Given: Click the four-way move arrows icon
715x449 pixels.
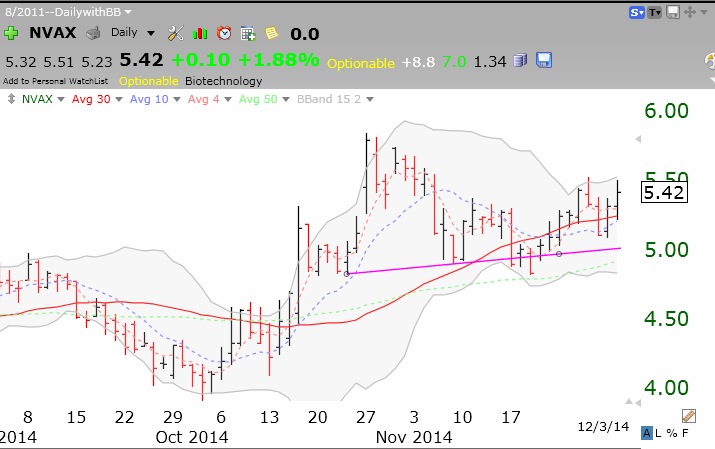Looking at the screenshot, I should click(689, 12).
